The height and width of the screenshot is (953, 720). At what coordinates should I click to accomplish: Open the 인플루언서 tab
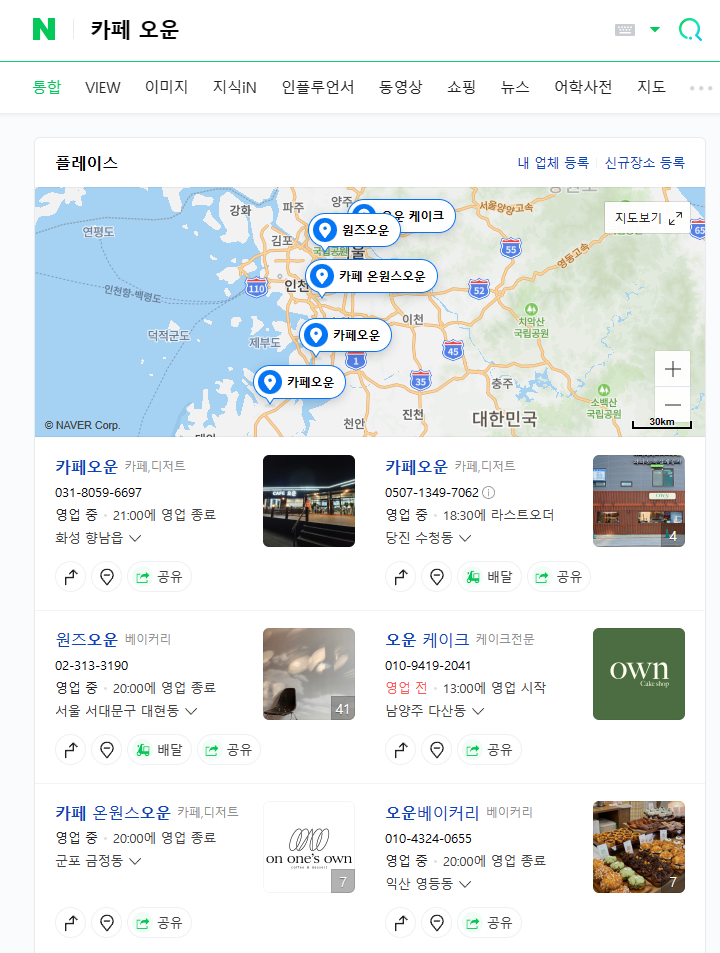coord(318,87)
